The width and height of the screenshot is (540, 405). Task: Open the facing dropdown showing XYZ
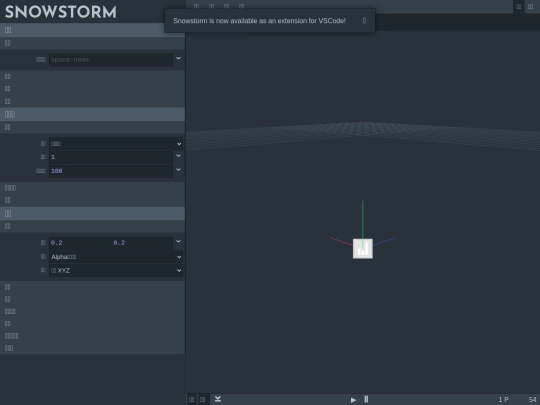(x=116, y=270)
